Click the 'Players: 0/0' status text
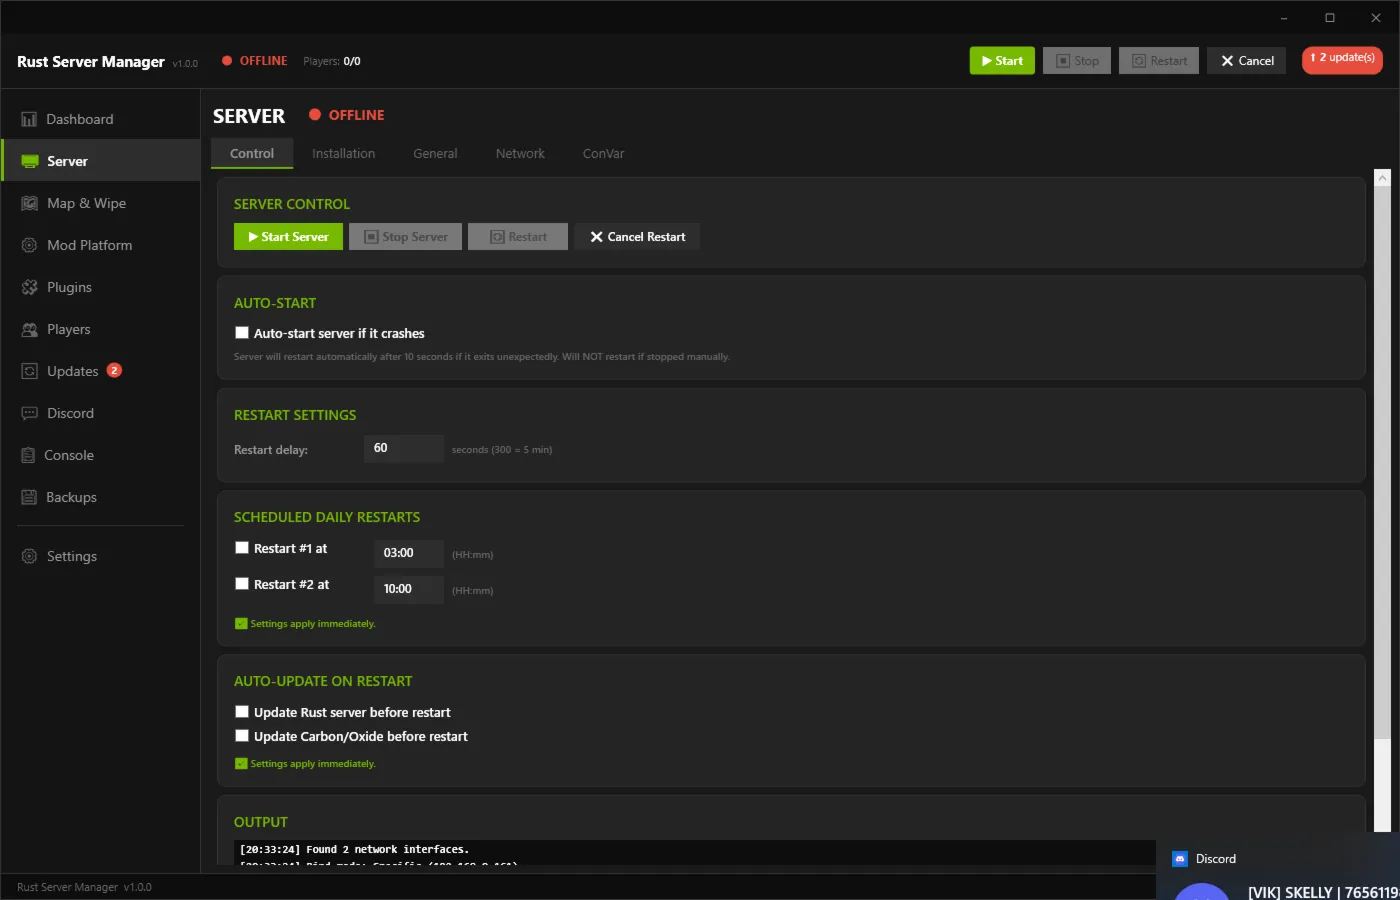The width and height of the screenshot is (1400, 900). coord(332,61)
